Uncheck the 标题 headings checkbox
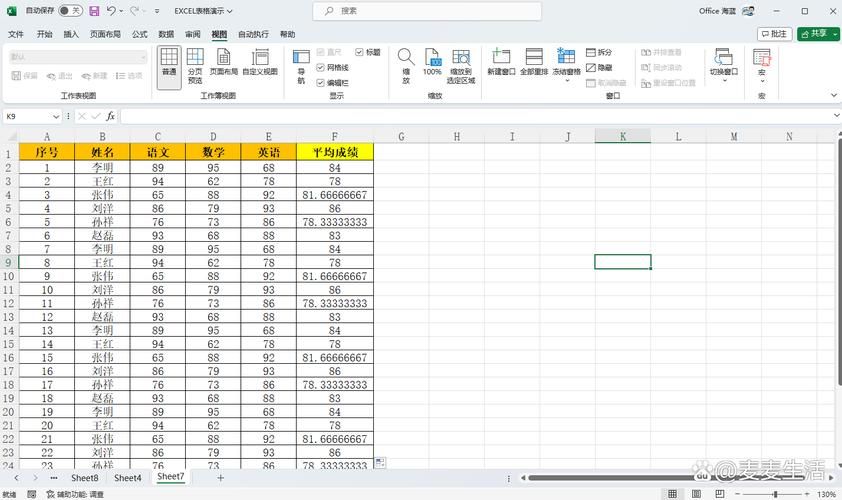 (x=359, y=52)
